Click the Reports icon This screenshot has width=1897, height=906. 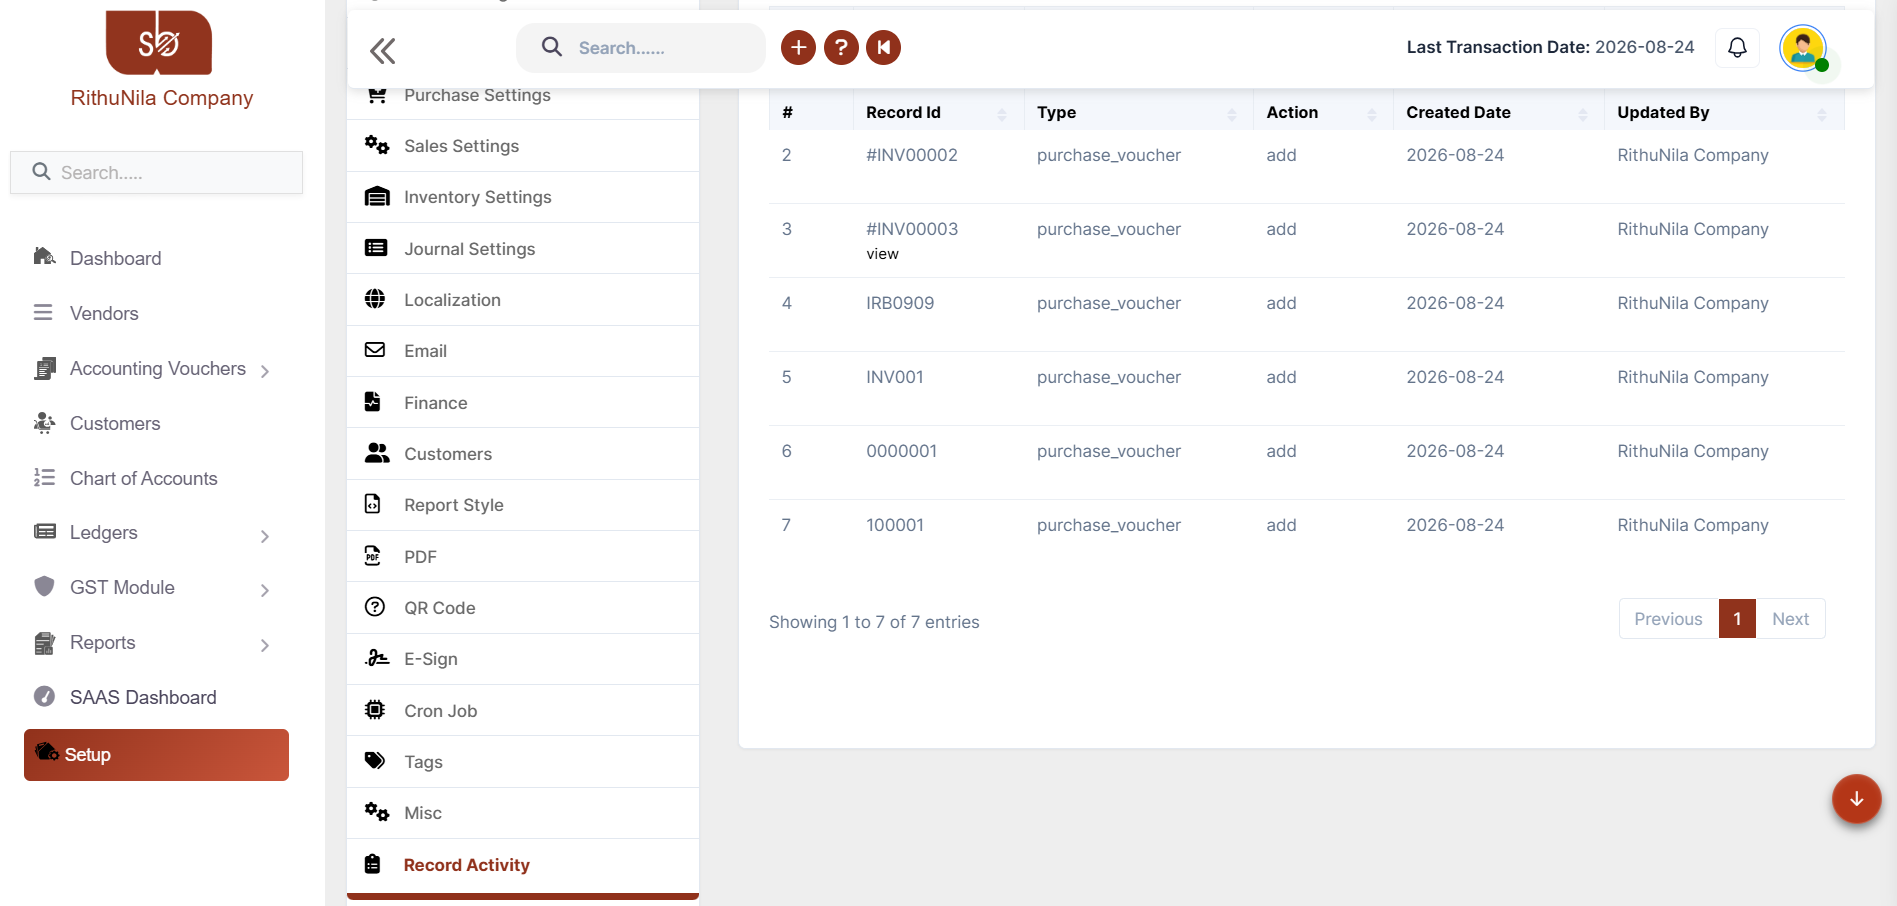44,643
